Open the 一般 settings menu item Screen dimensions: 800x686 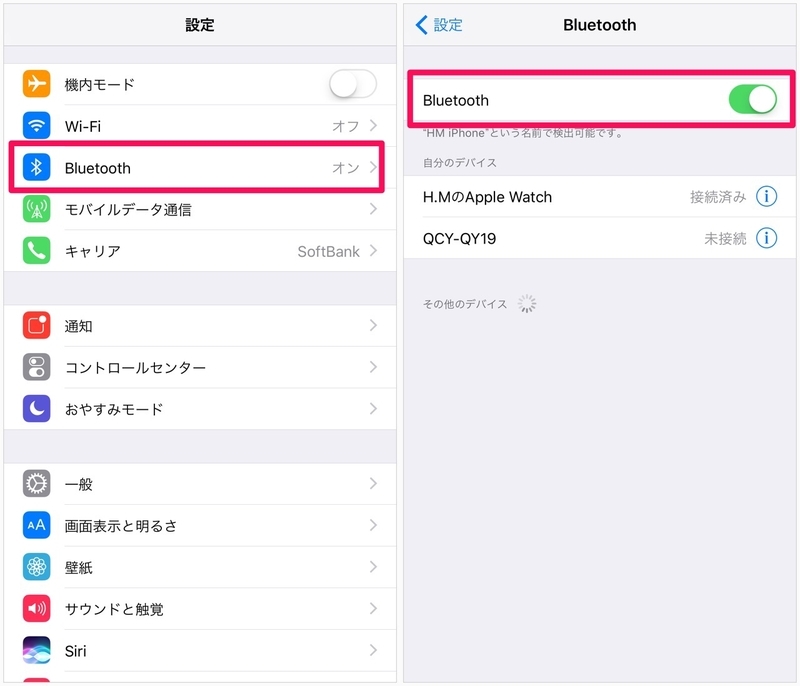[200, 484]
